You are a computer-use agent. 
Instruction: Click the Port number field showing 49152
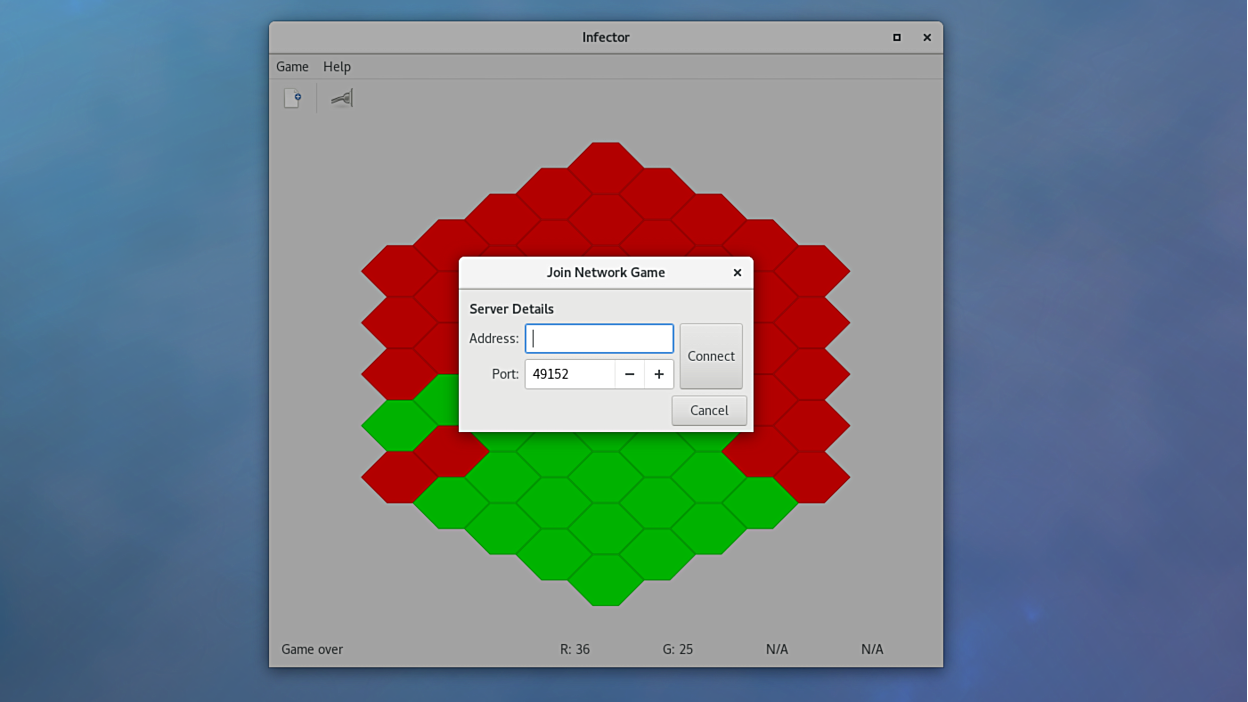pos(570,374)
